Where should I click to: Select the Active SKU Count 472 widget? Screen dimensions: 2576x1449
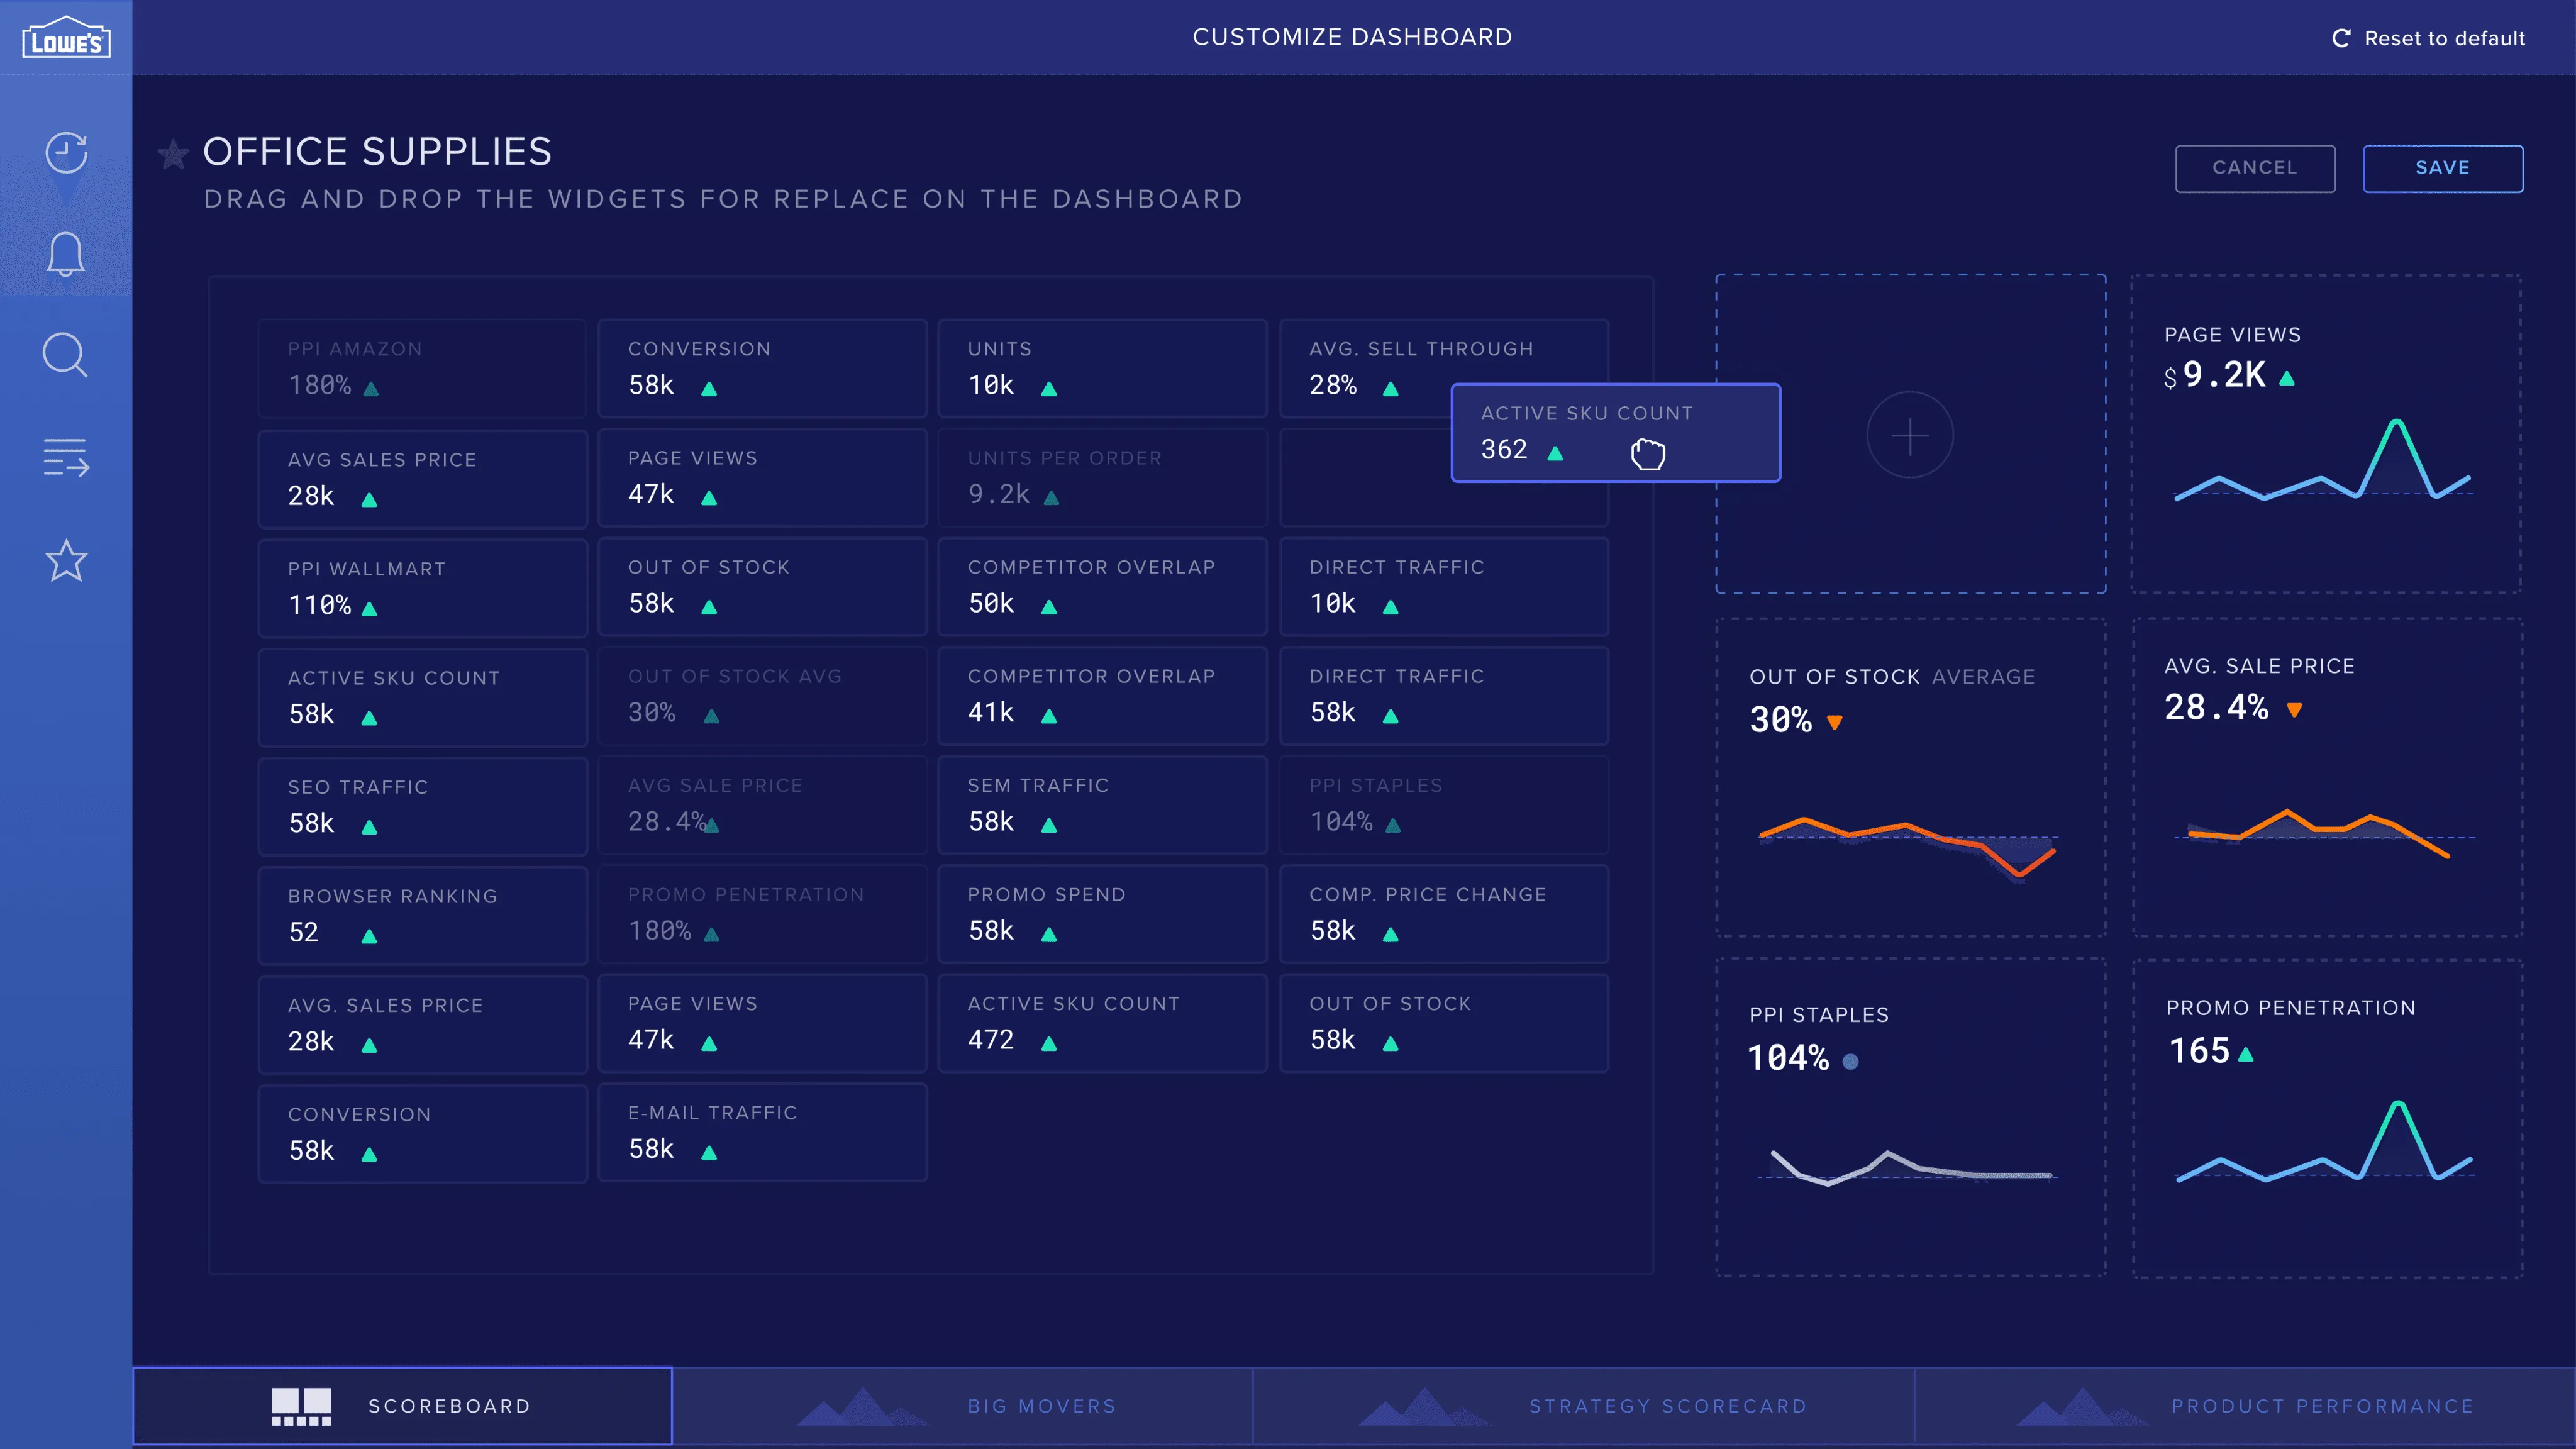tap(1102, 1022)
